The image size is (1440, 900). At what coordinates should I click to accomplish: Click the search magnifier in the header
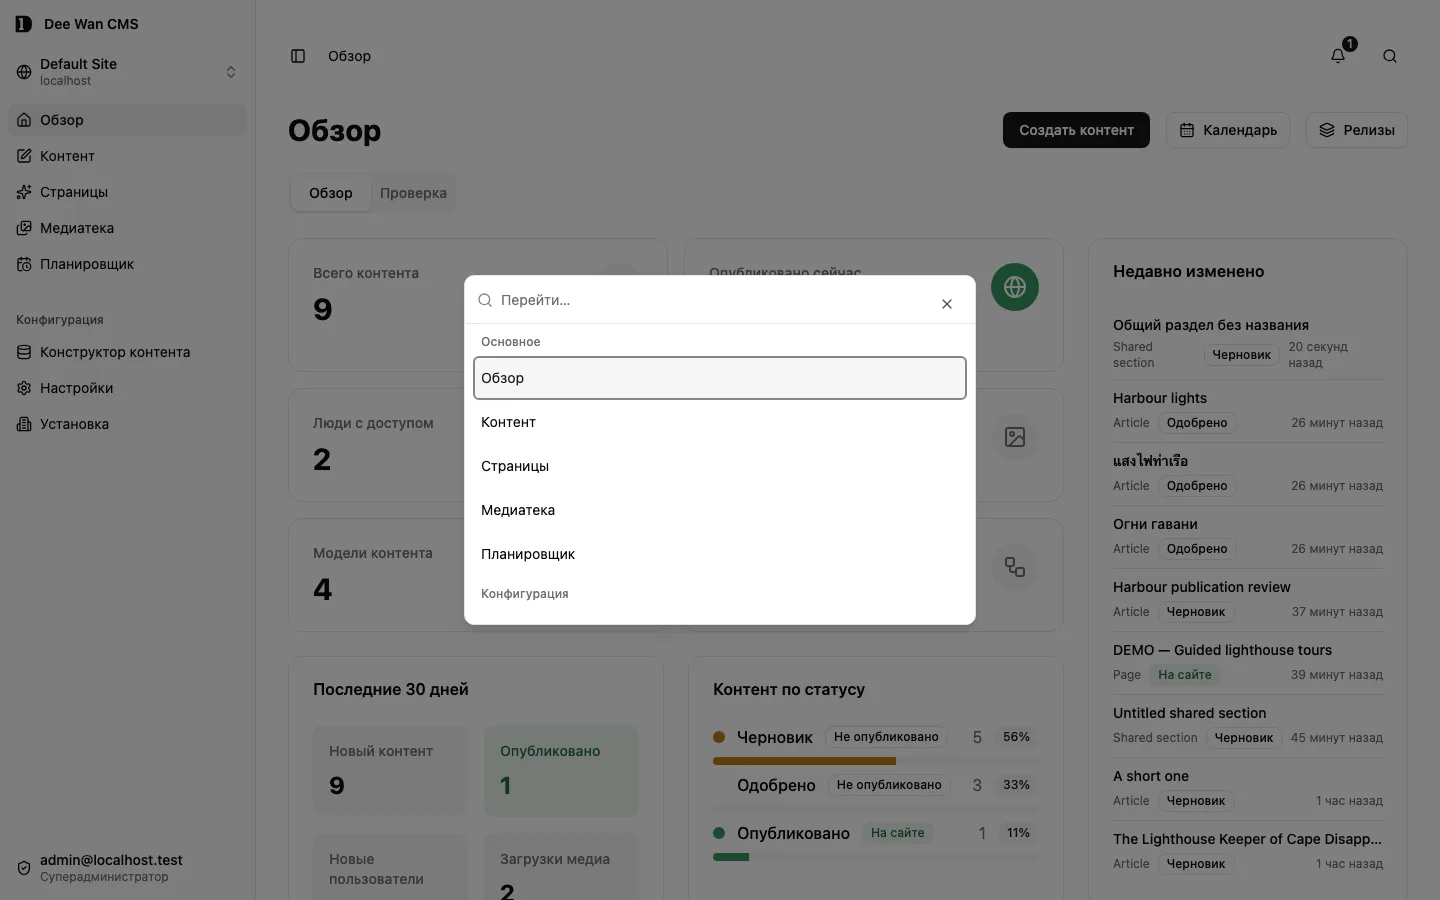pyautogui.click(x=1390, y=56)
